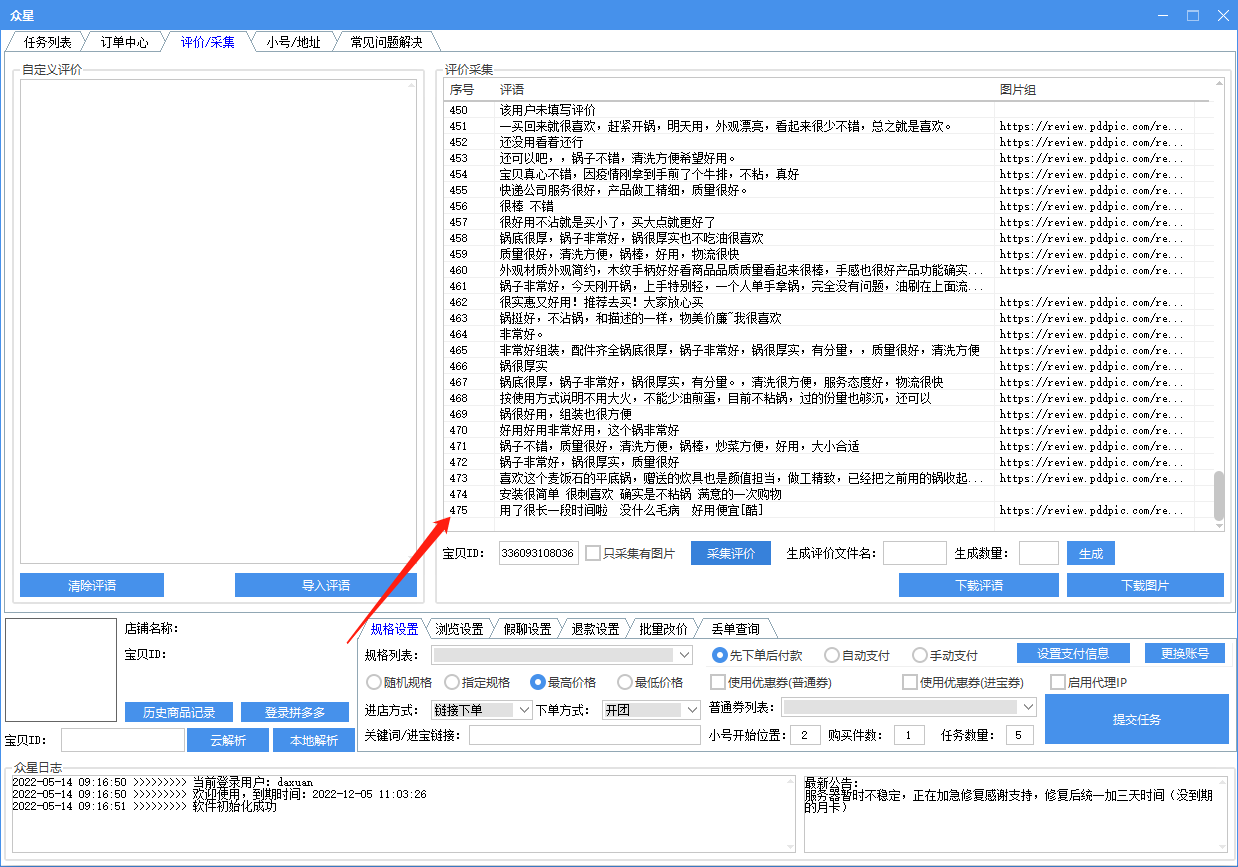This screenshot has height=867, width=1238.
Task: Click the 关键词/进宝链接 input field
Action: click(x=585, y=735)
